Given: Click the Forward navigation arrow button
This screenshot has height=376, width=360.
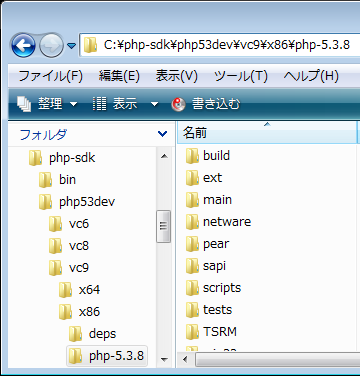Looking at the screenshot, I should coord(51,45).
